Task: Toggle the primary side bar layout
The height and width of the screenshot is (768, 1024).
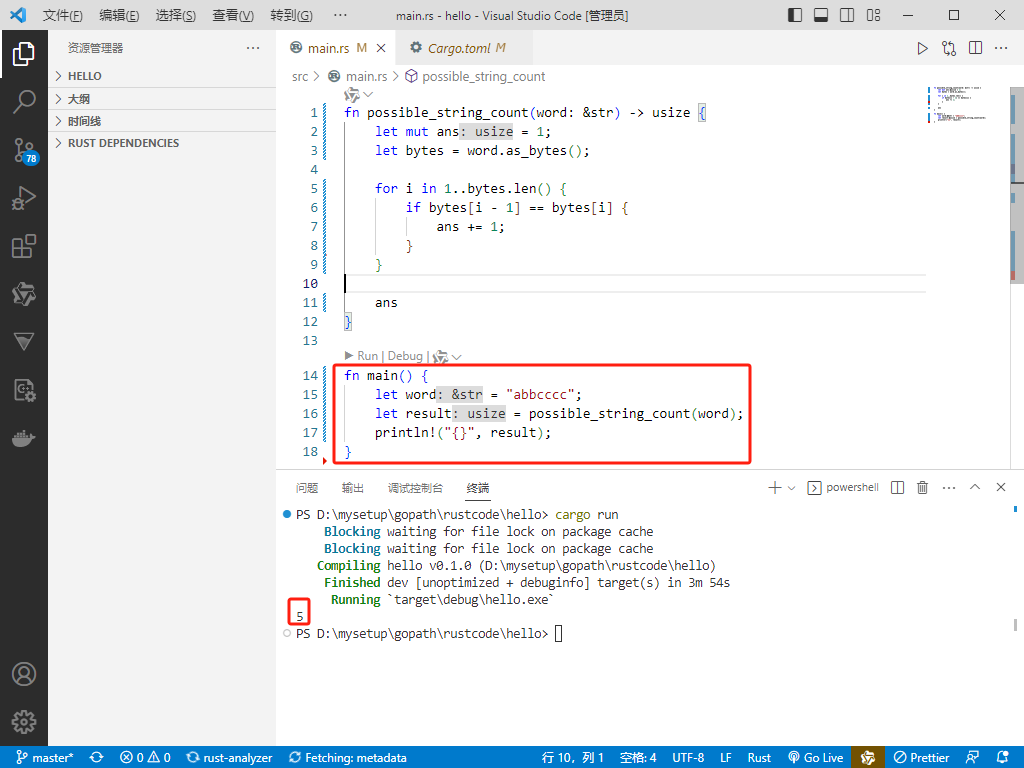Action: pyautogui.click(x=795, y=15)
